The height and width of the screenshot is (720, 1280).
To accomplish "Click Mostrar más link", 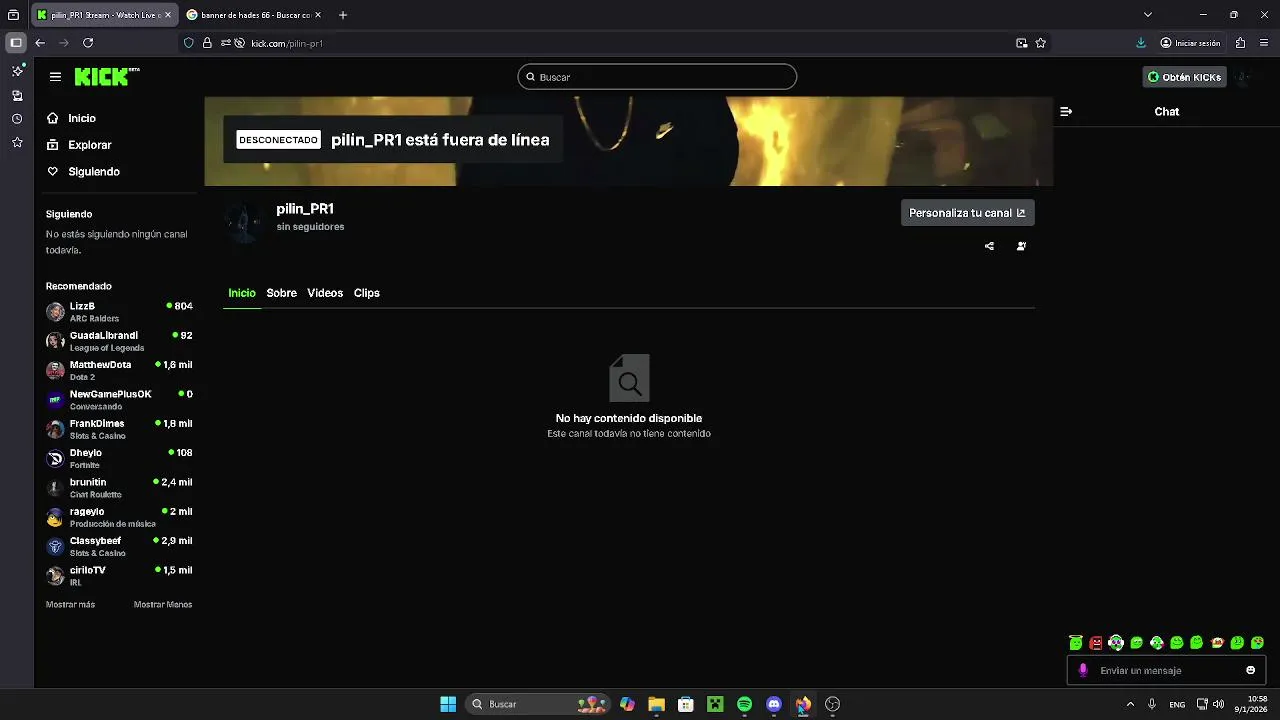I will click(x=70, y=604).
